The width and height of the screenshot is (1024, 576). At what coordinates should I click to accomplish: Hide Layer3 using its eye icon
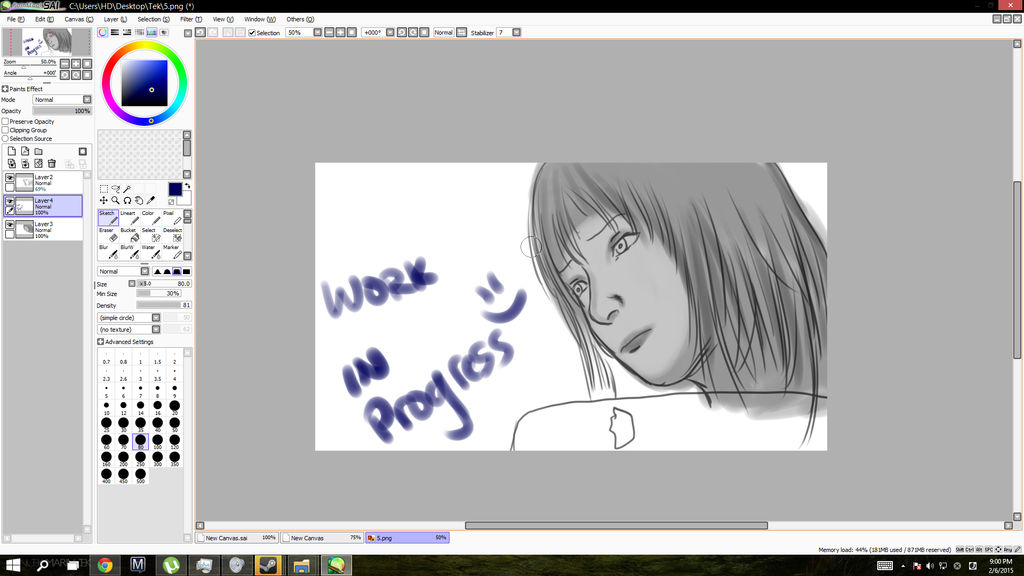coord(10,225)
